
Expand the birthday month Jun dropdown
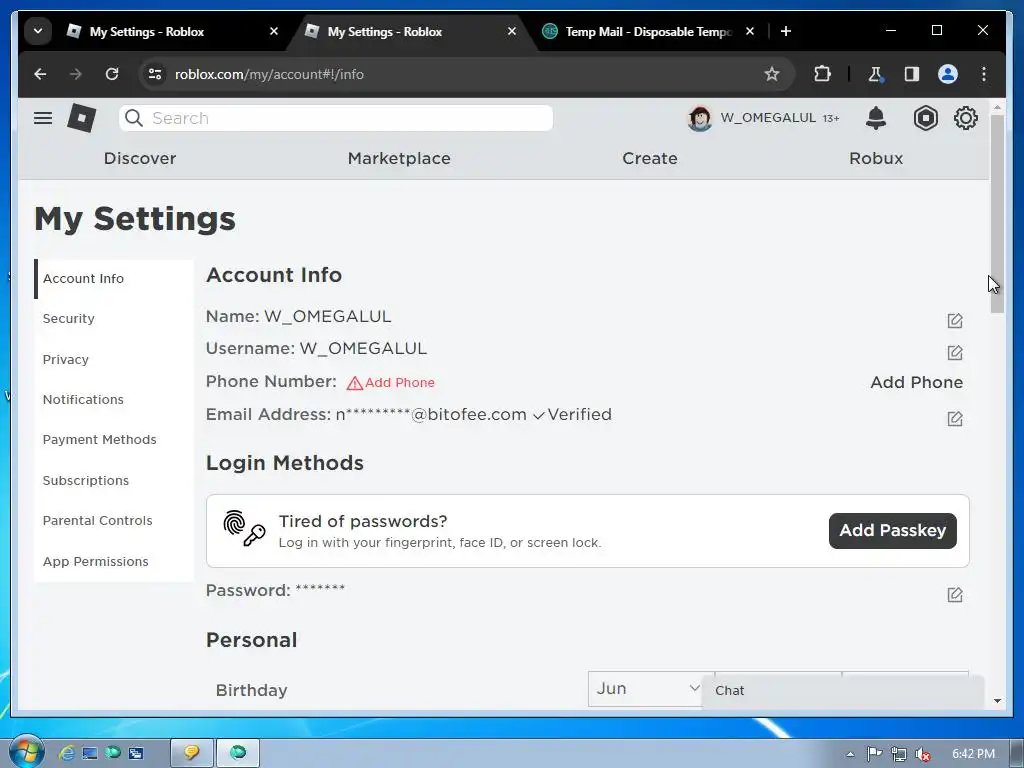(645, 689)
